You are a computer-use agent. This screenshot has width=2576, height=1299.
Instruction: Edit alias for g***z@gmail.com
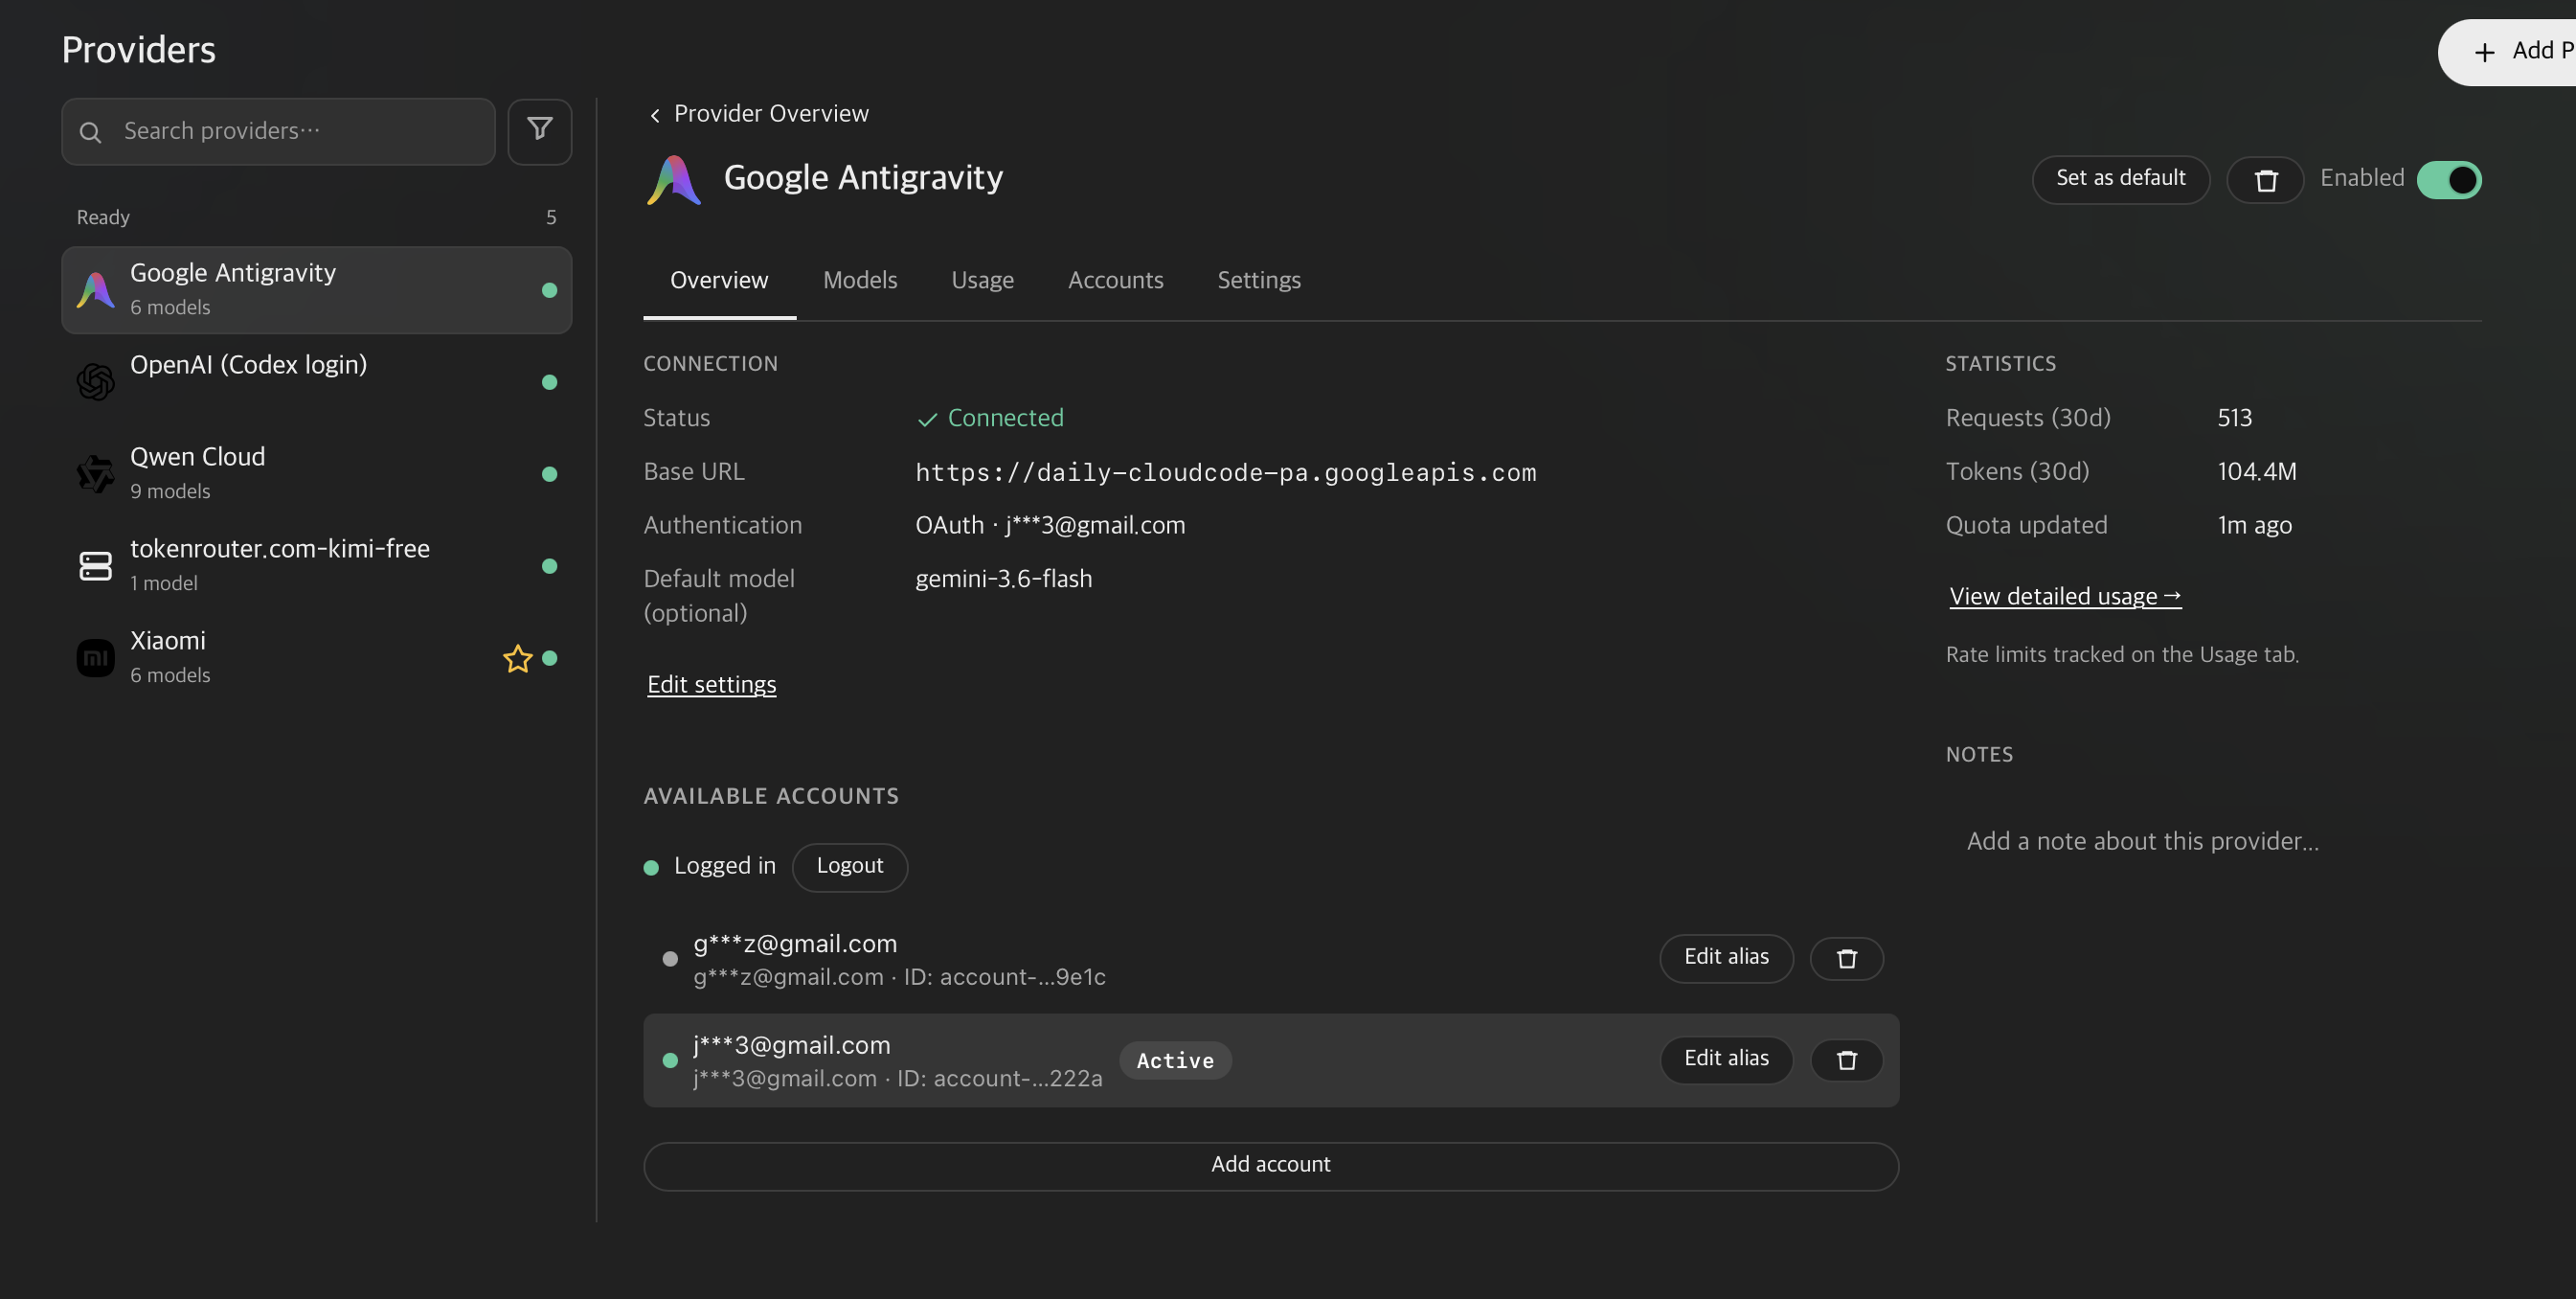pos(1726,958)
